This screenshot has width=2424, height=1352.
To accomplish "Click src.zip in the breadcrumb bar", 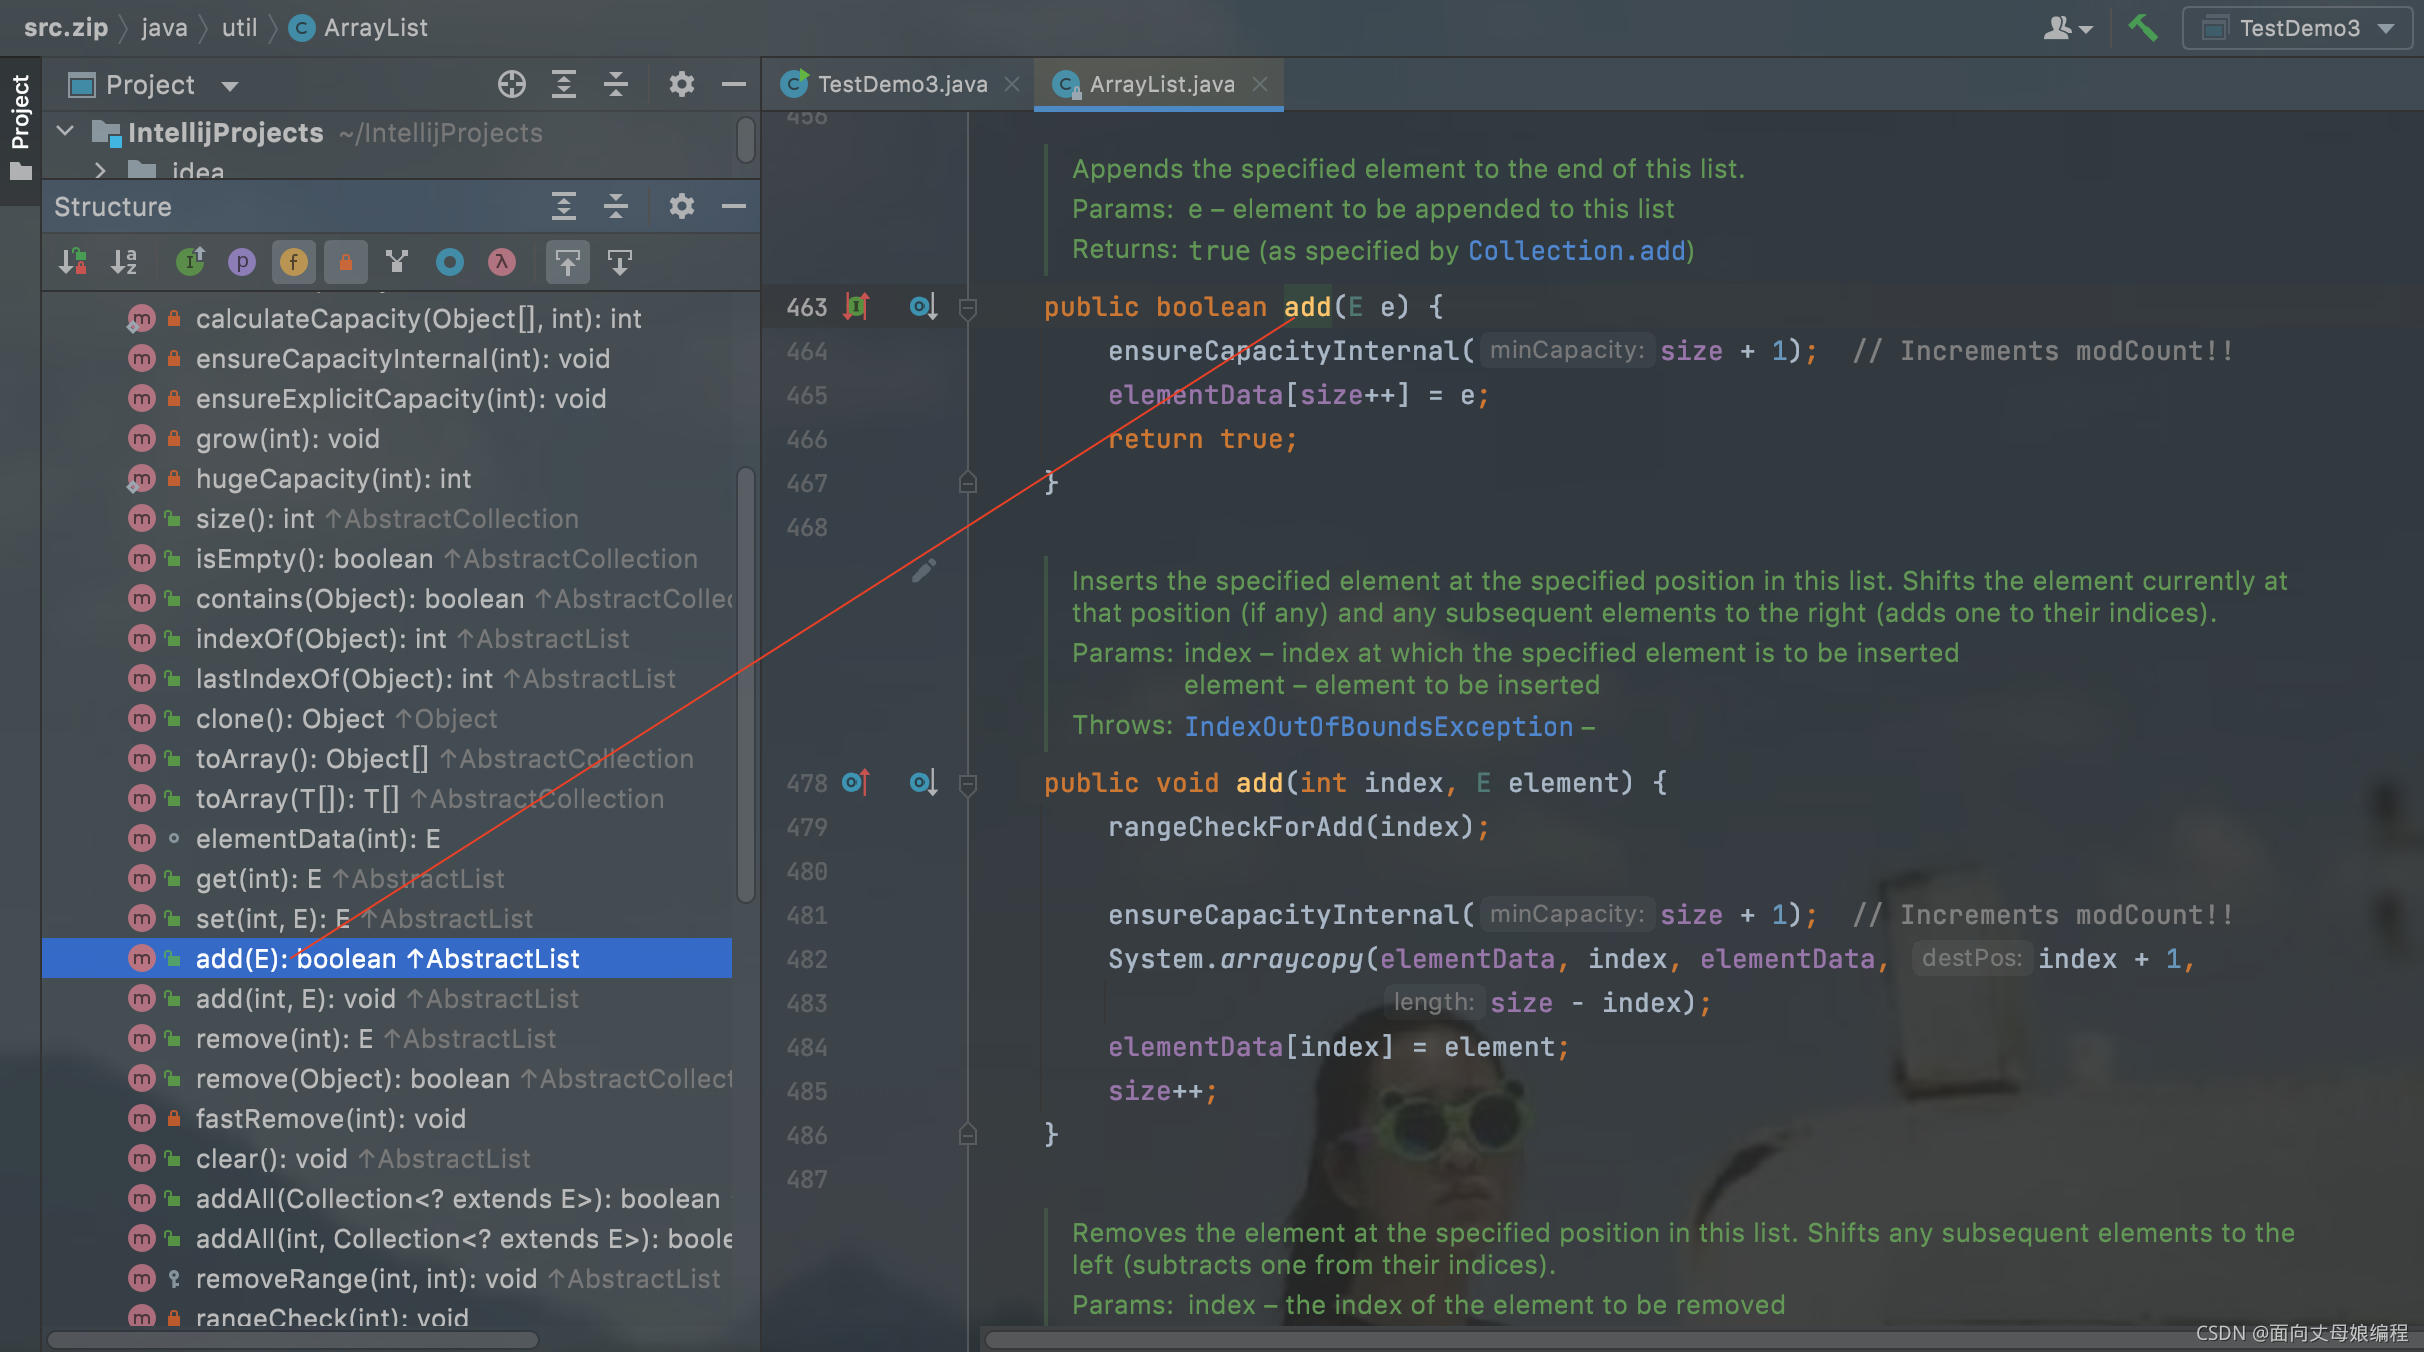I will coord(66,28).
